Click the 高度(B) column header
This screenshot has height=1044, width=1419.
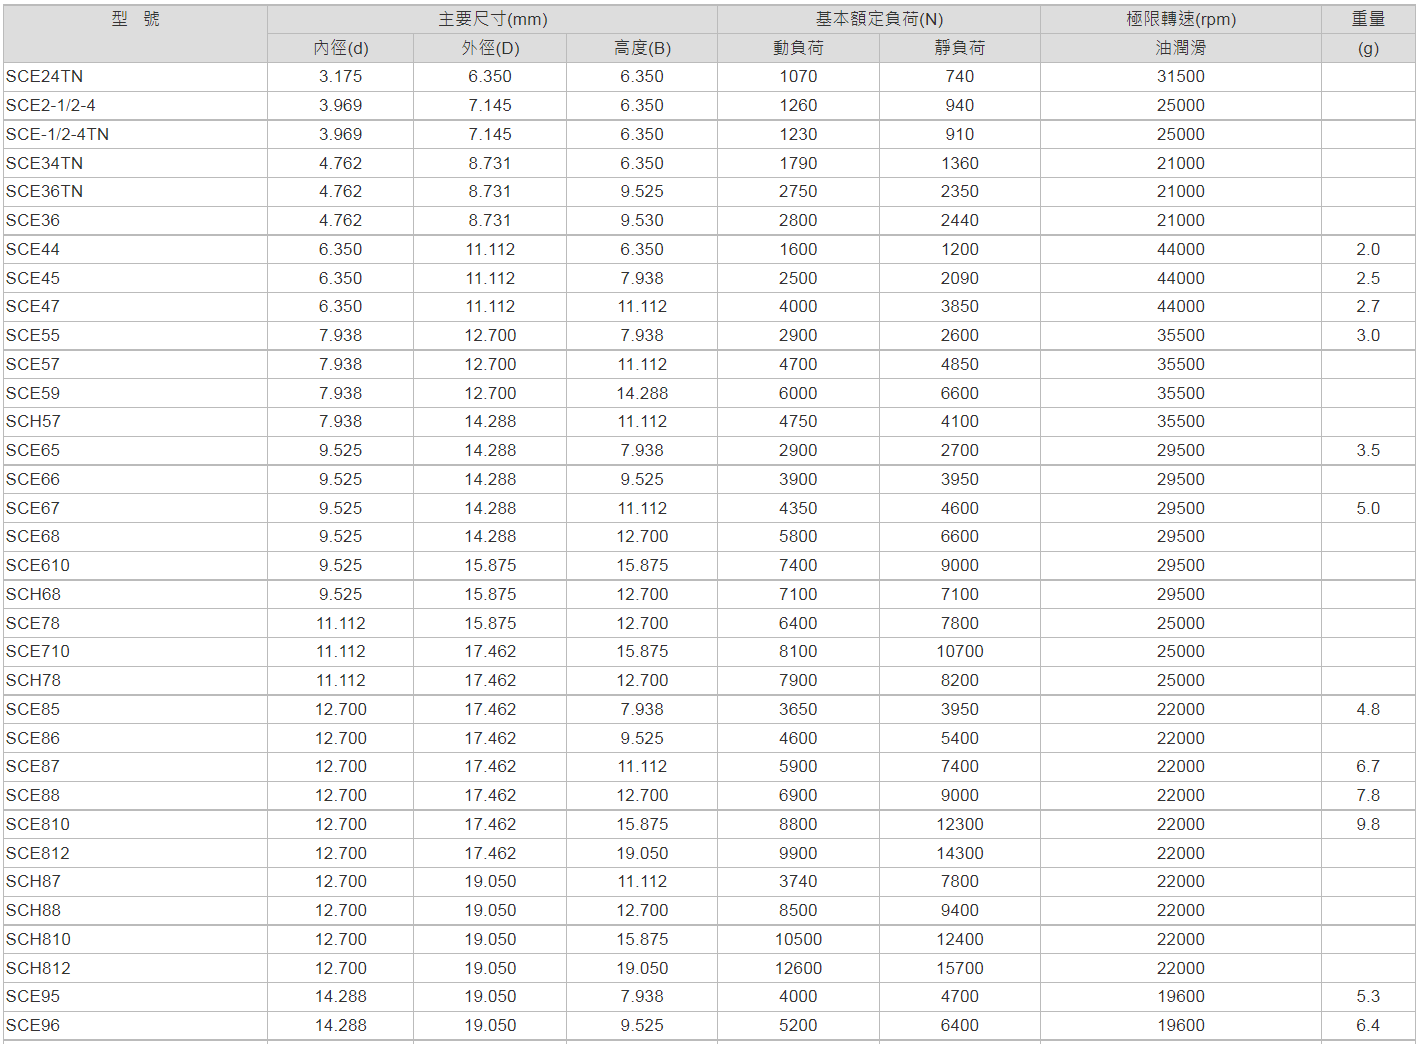tap(642, 48)
